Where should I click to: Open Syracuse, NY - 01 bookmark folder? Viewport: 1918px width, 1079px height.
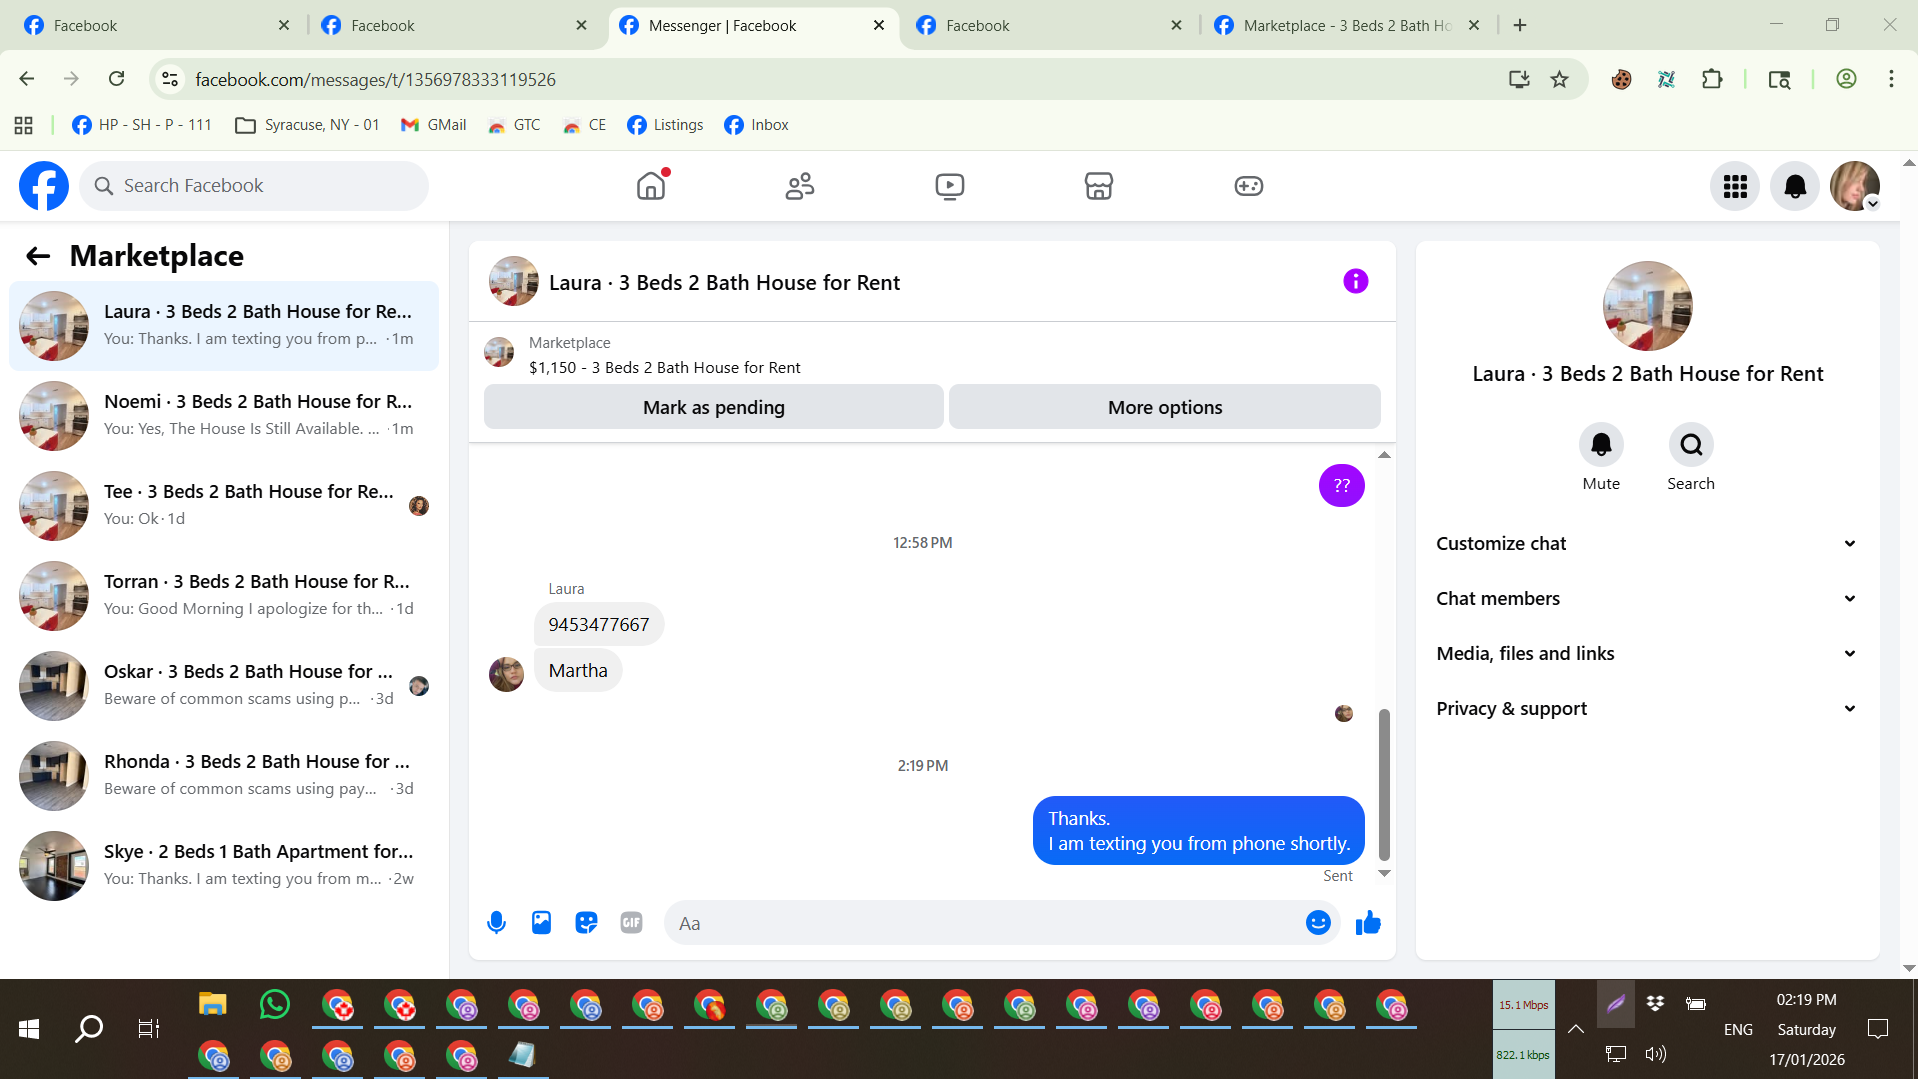coord(307,125)
